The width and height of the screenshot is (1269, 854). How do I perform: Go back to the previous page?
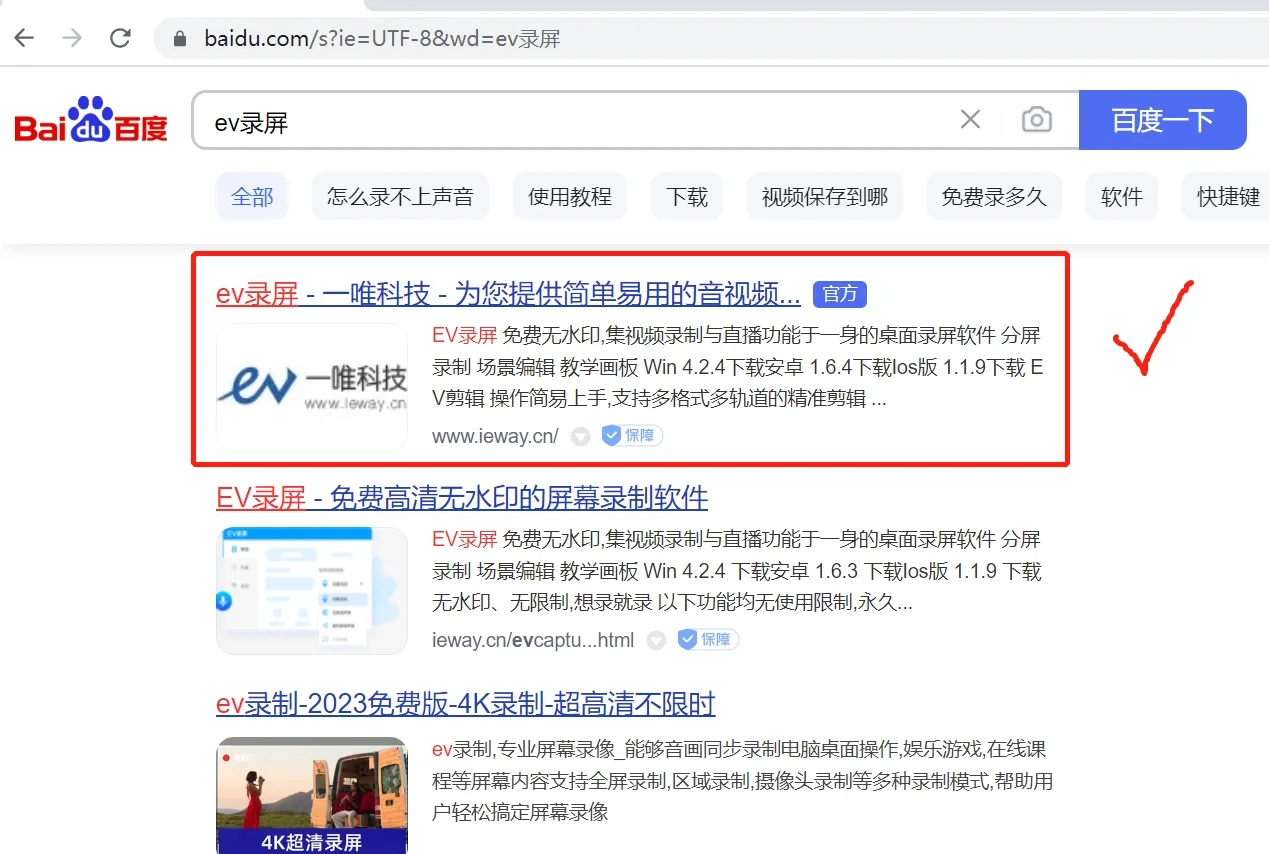[24, 39]
